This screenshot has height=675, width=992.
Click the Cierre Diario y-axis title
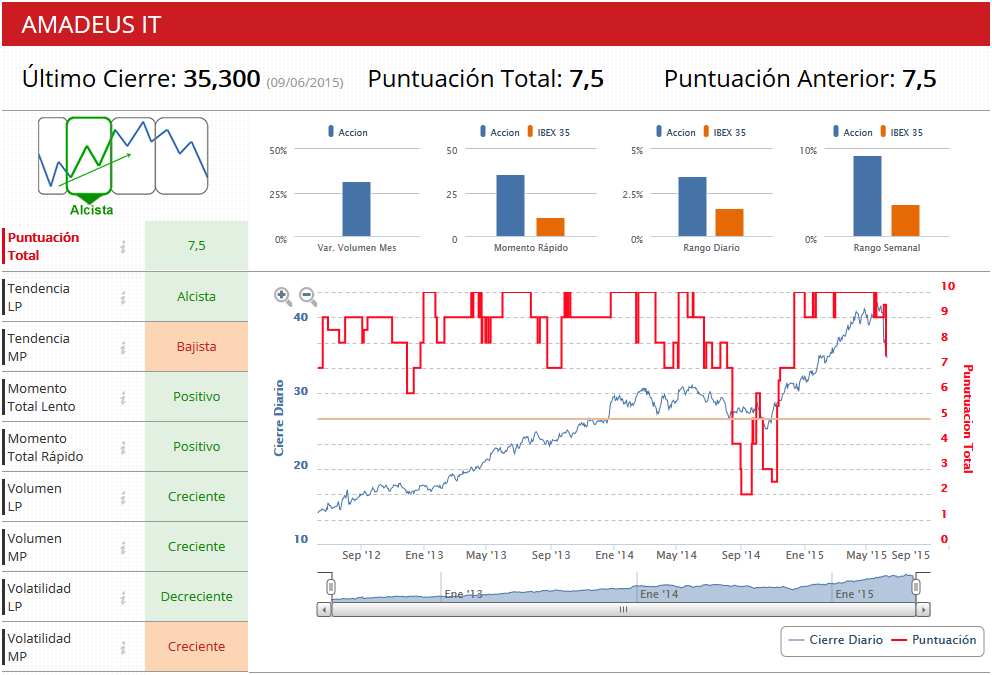pos(279,418)
